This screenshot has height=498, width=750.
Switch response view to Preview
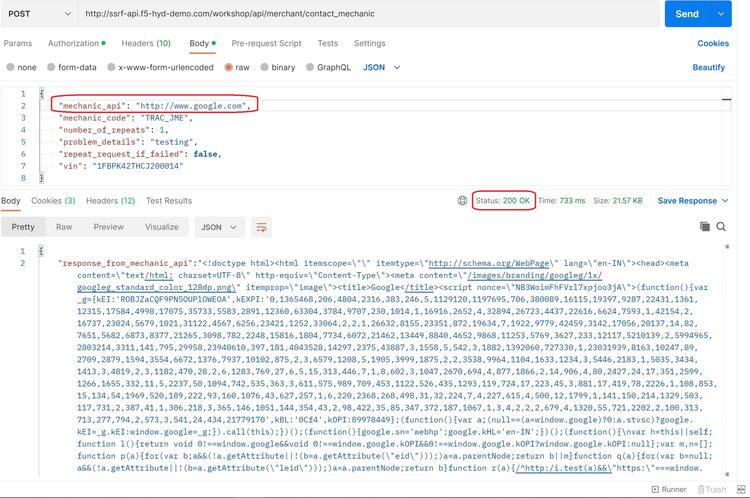[108, 227]
